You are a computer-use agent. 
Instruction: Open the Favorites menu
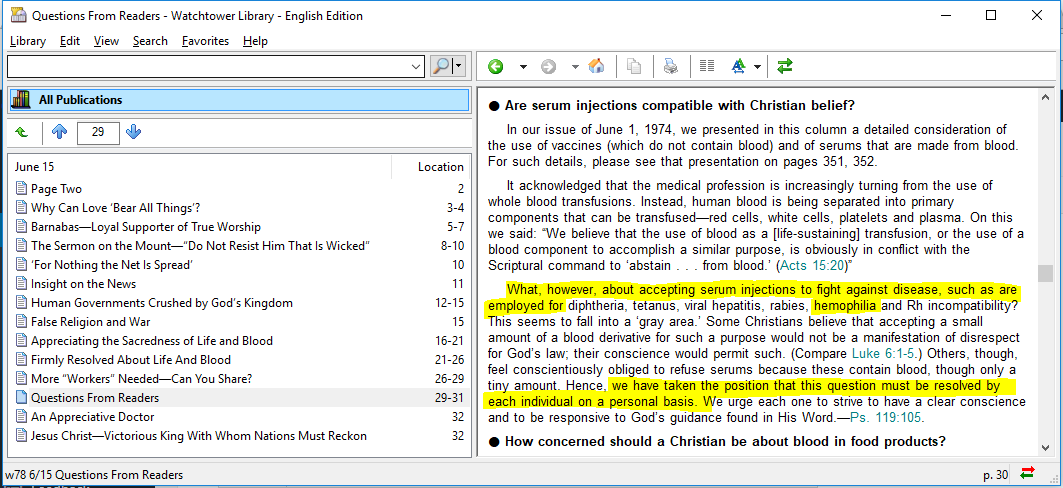tap(205, 41)
